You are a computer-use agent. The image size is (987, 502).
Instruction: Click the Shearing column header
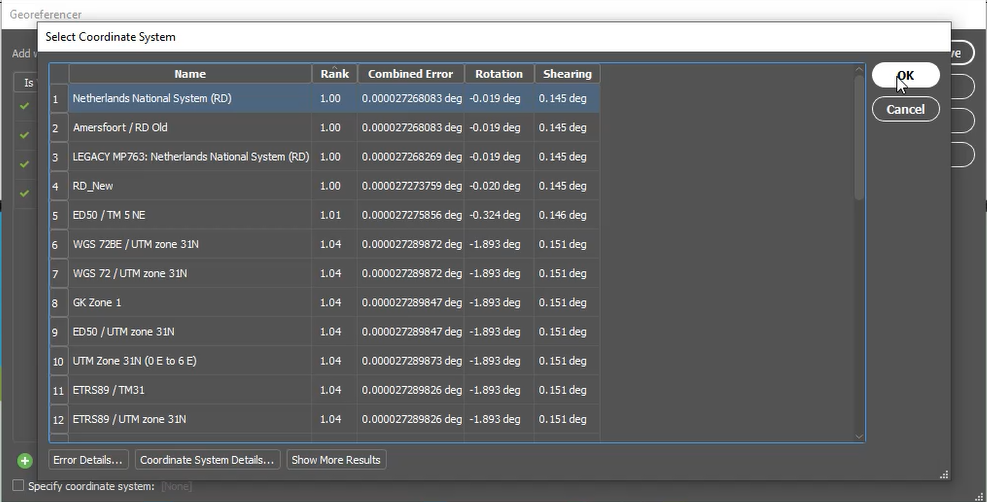[x=566, y=74]
